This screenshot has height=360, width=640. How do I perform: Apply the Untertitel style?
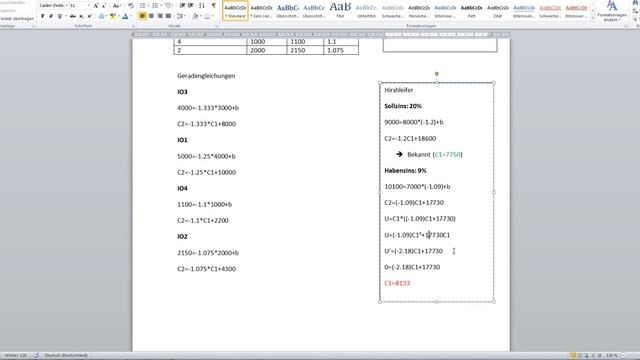(x=366, y=10)
